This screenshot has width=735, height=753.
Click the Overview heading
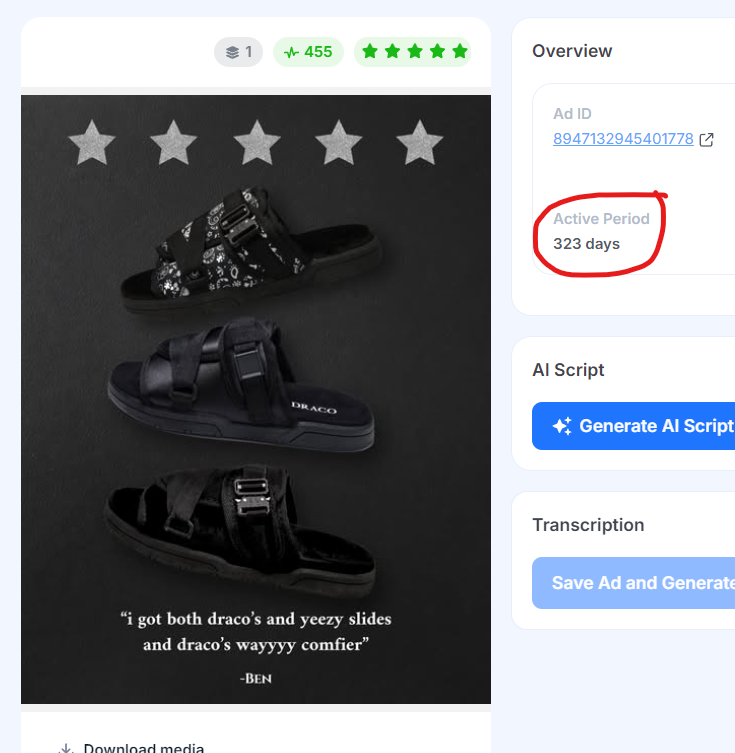[x=572, y=51]
